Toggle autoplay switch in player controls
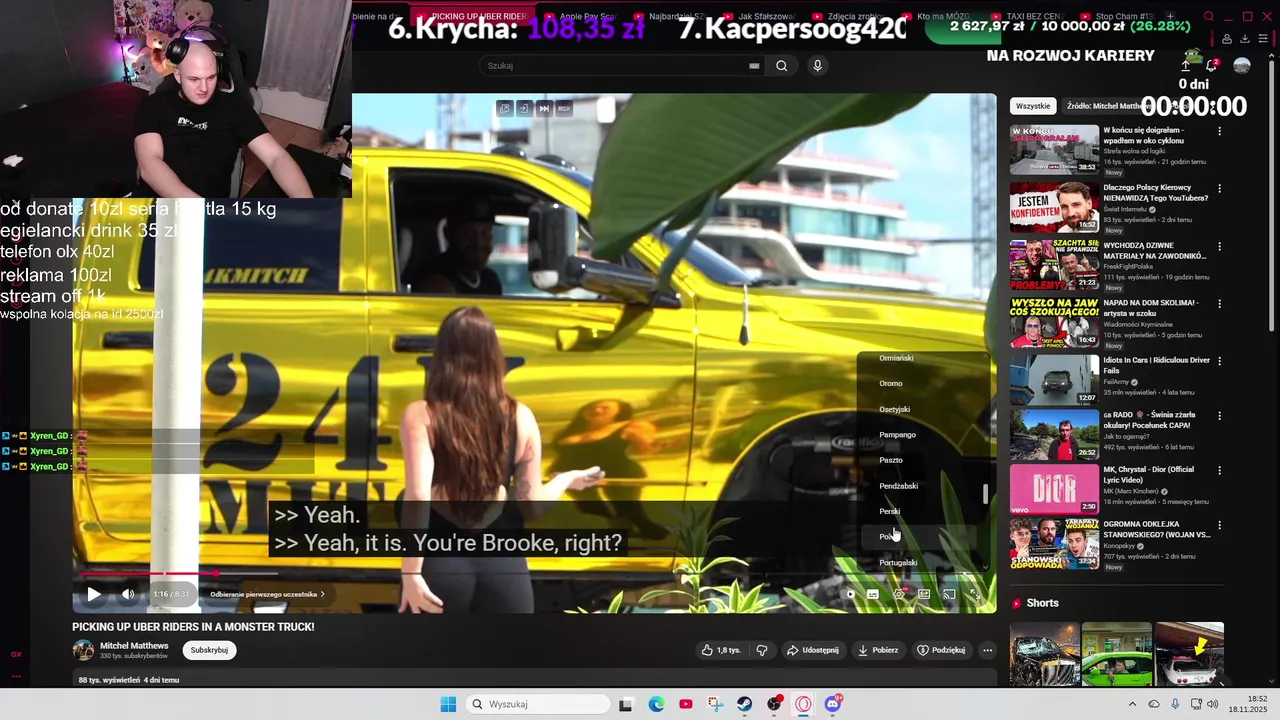Viewport: 1280px width, 720px height. (x=849, y=594)
